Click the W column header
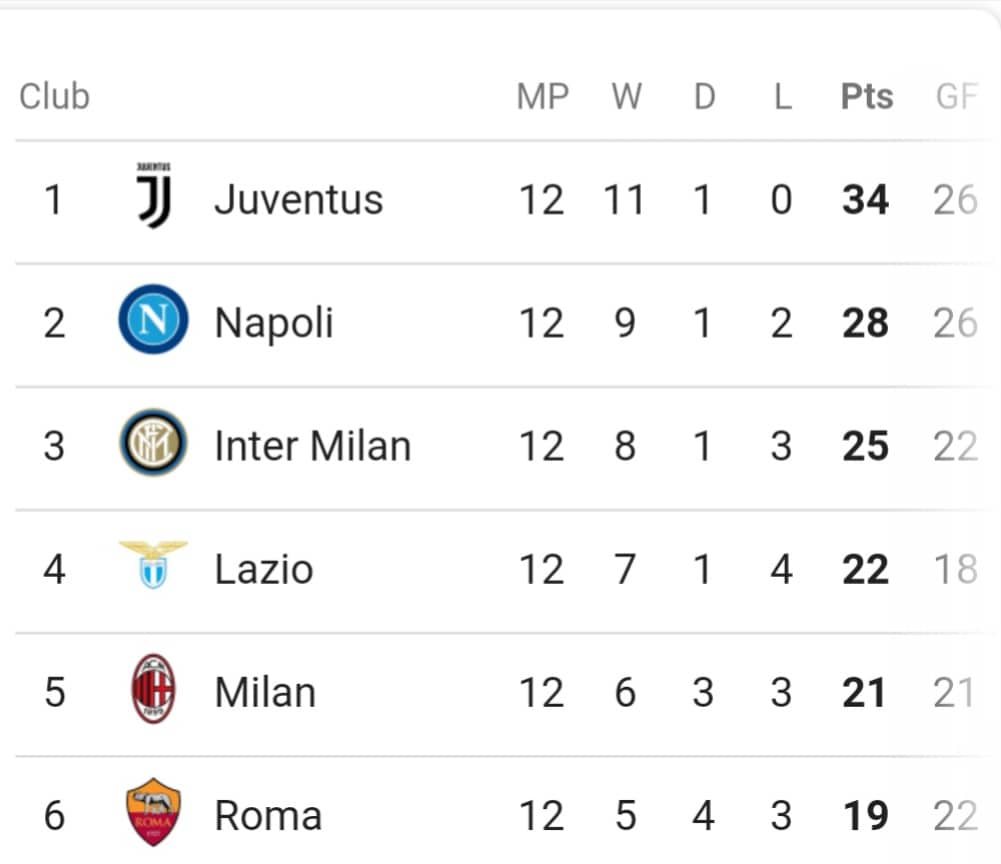 click(x=626, y=96)
